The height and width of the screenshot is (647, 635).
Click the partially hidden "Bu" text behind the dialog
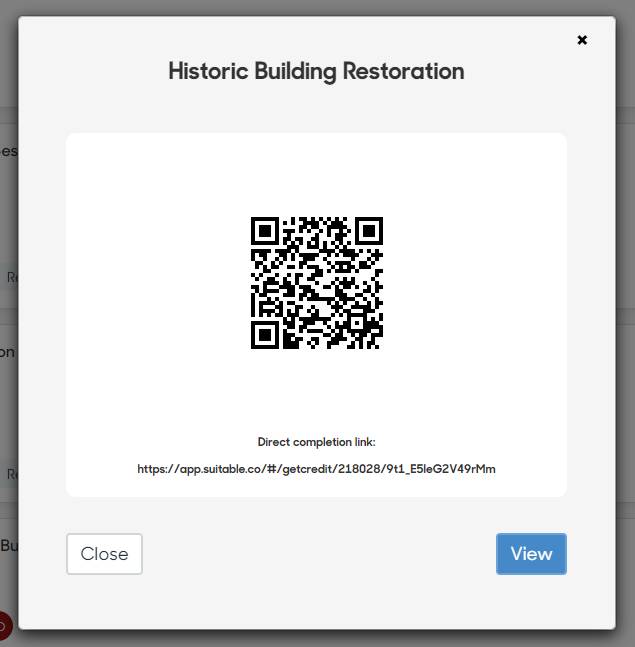(x=8, y=546)
